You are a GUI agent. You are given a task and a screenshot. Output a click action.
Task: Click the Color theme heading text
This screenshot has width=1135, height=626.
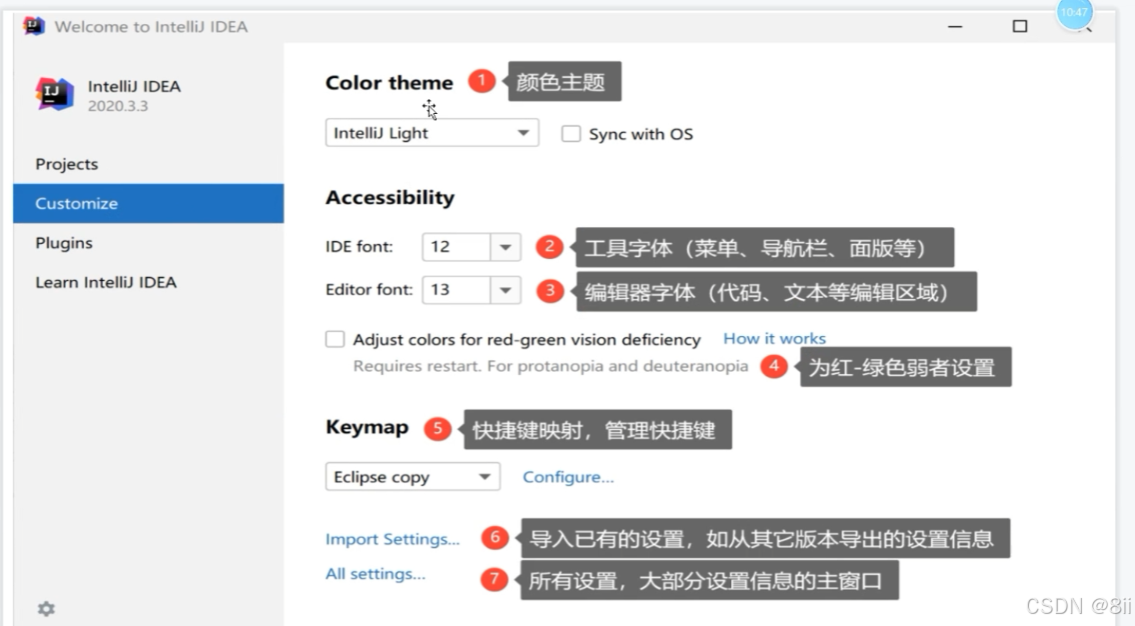389,83
